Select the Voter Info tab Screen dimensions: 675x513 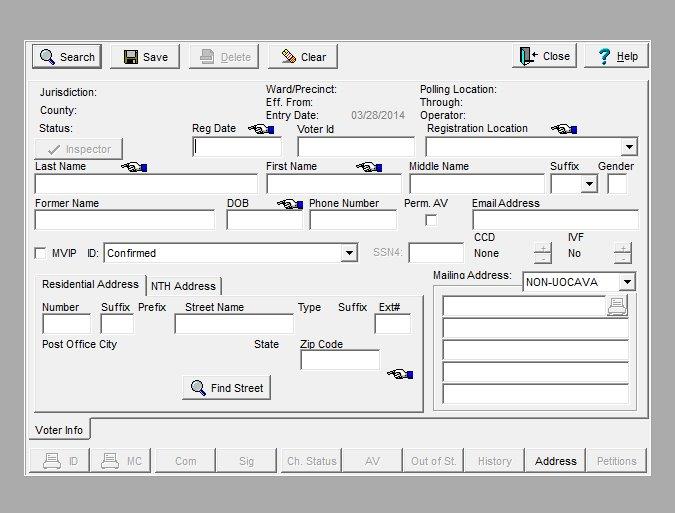tap(59, 430)
